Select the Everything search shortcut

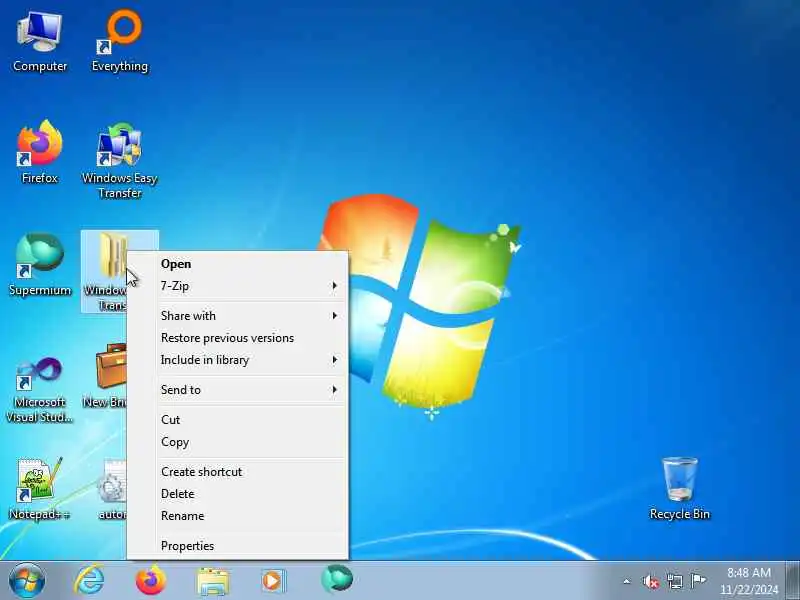point(120,42)
